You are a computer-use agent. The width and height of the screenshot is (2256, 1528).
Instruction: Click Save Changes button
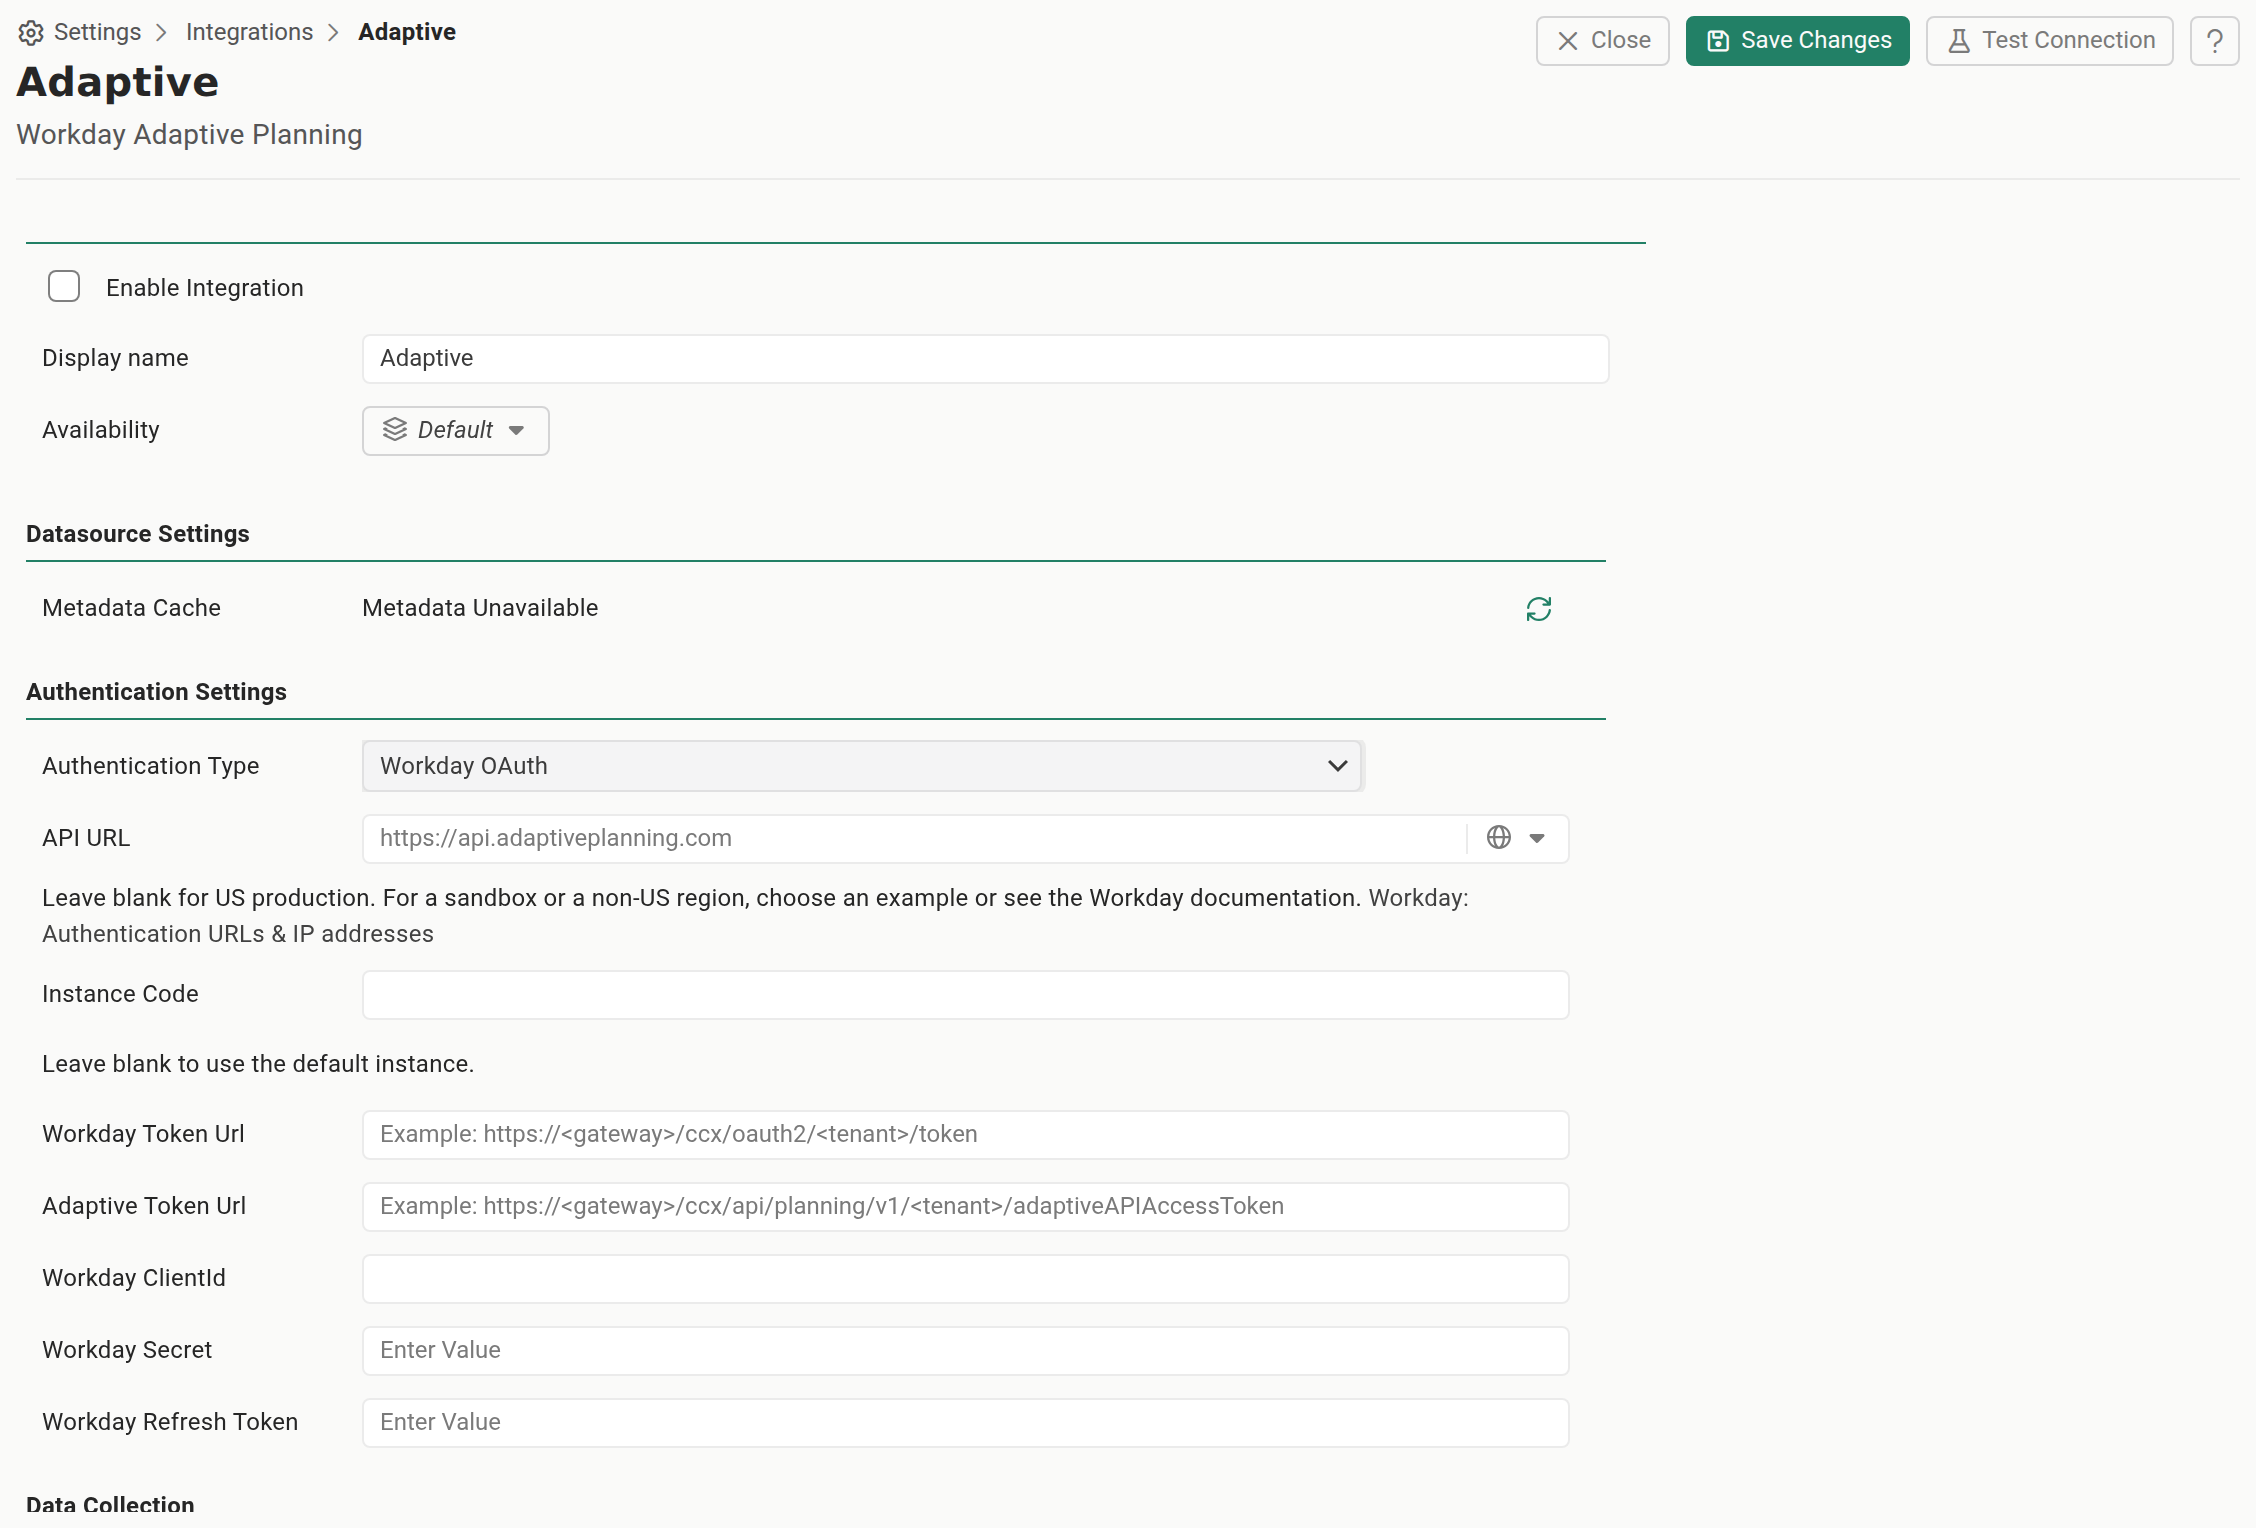click(x=1797, y=41)
